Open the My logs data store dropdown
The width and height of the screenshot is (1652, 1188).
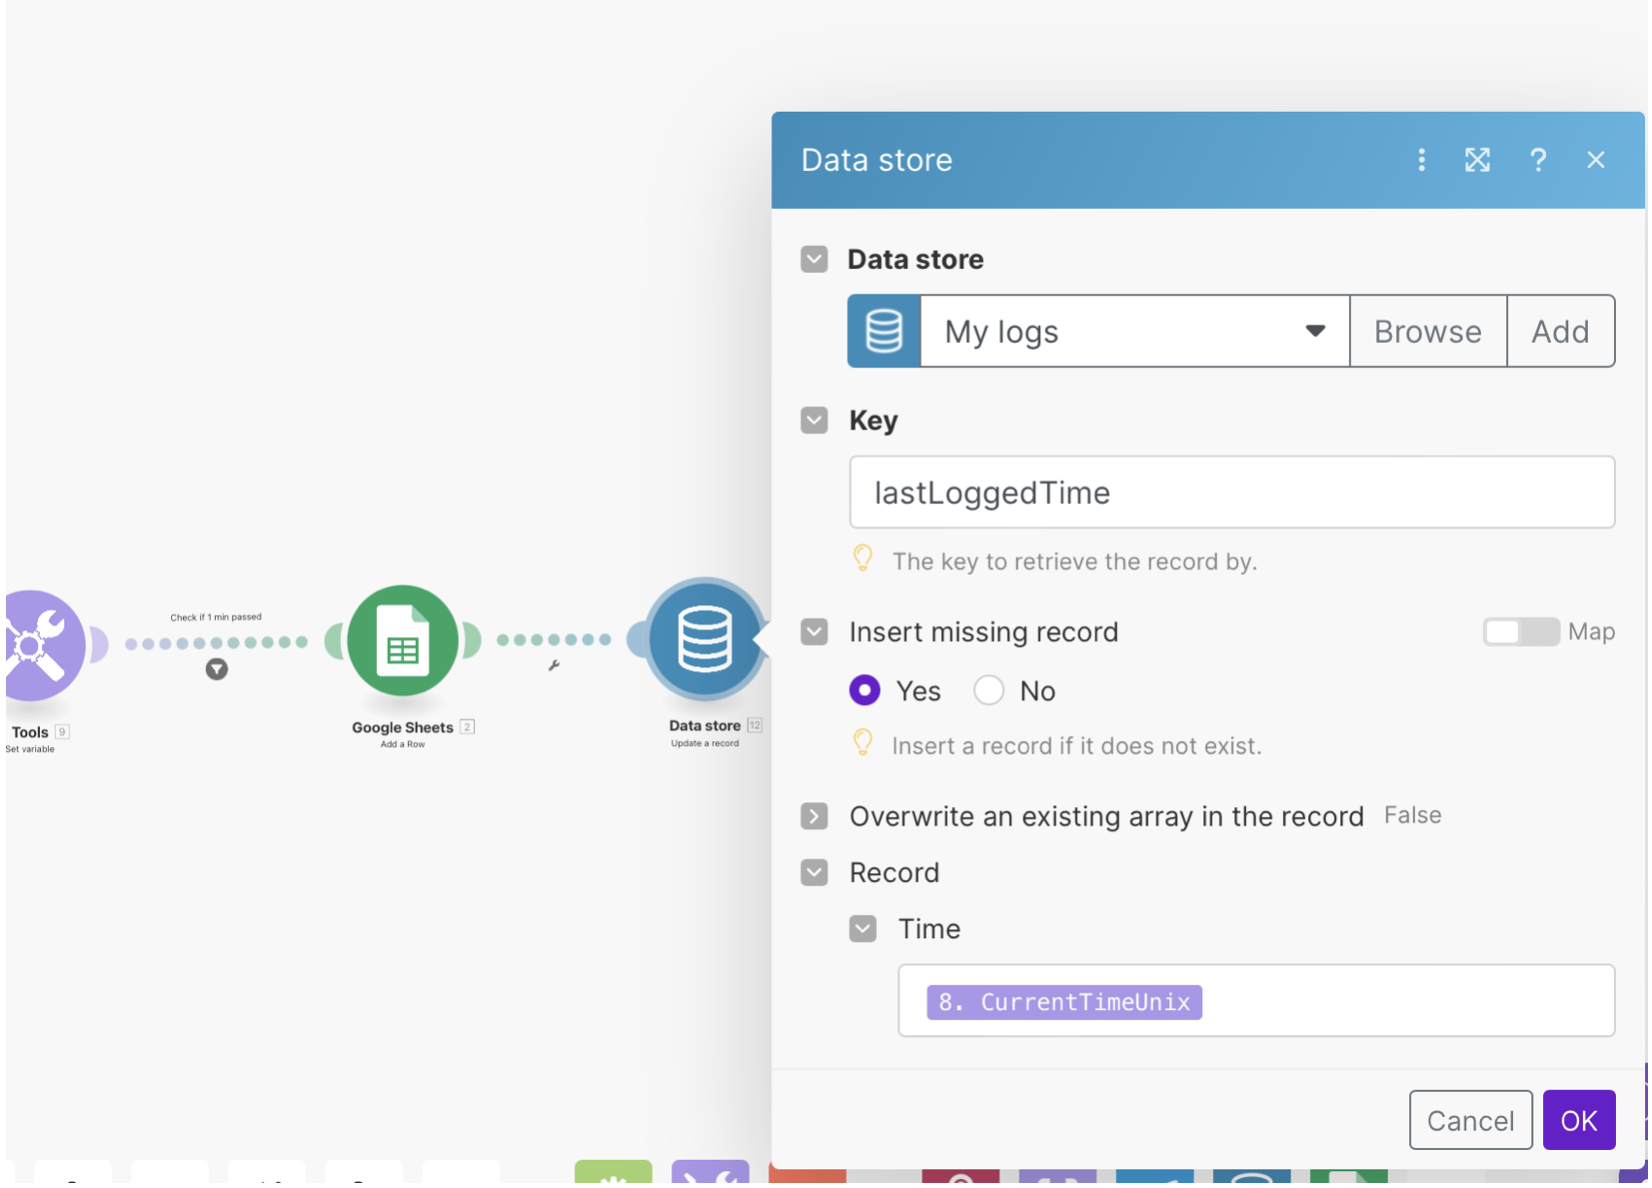pyautogui.click(x=1135, y=331)
